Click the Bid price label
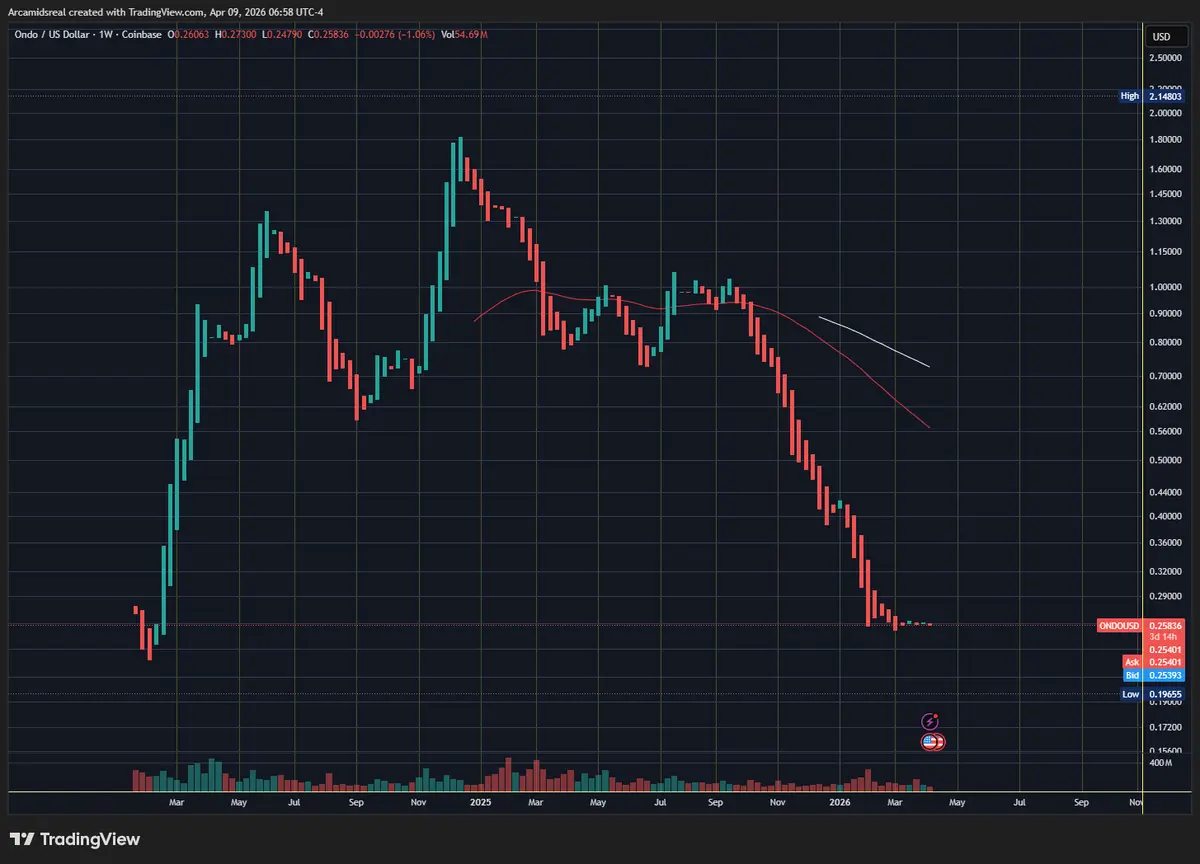The image size is (1200, 864). pyautogui.click(x=1132, y=675)
